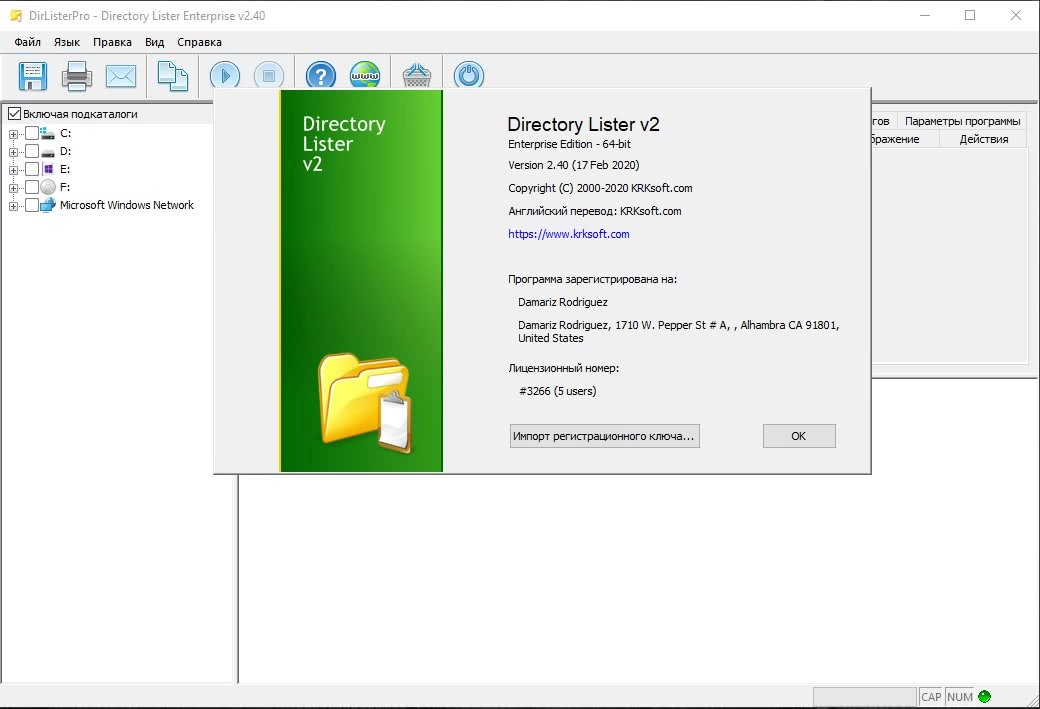1040x709 pixels.
Task: Expand the E: drive tree node
Action: 13,170
